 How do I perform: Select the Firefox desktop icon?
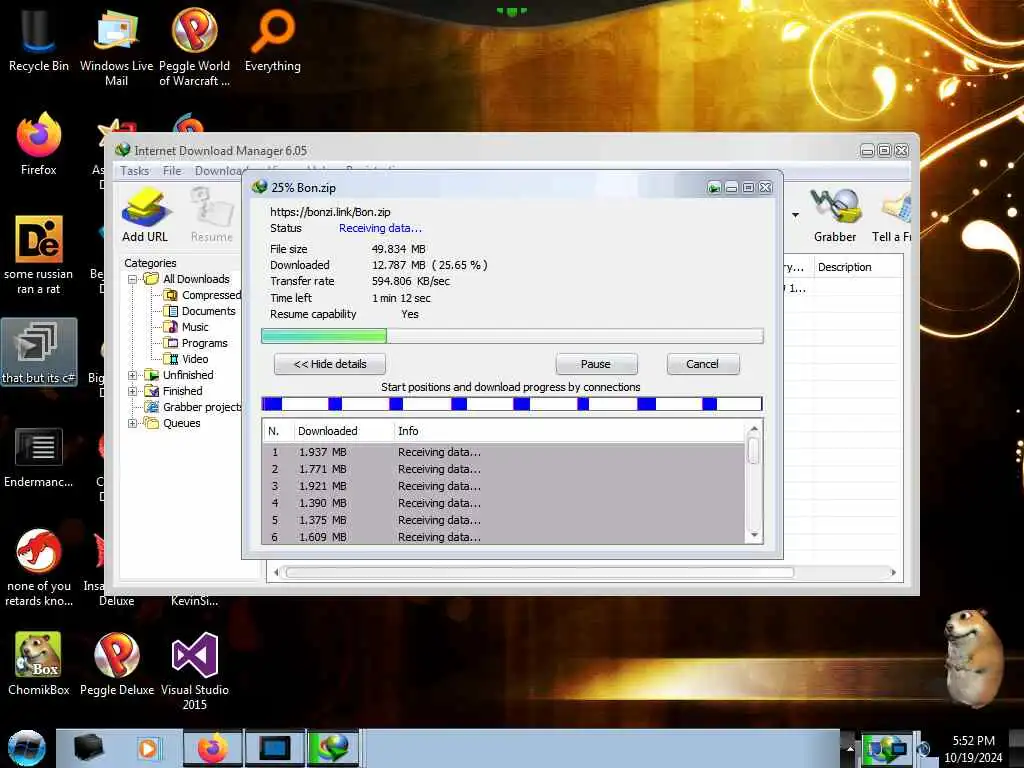pyautogui.click(x=39, y=144)
